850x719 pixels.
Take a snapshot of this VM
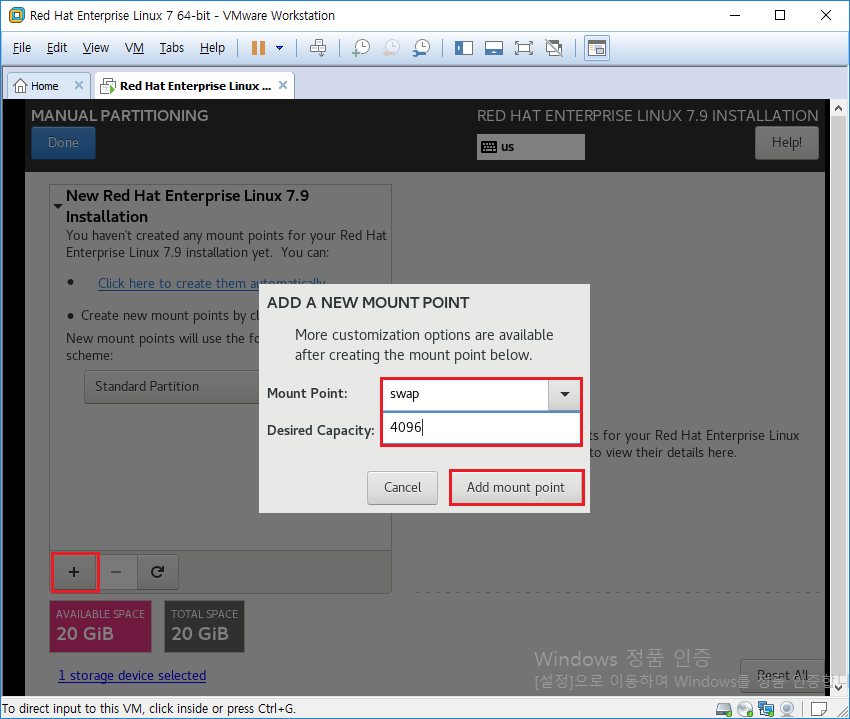[360, 48]
